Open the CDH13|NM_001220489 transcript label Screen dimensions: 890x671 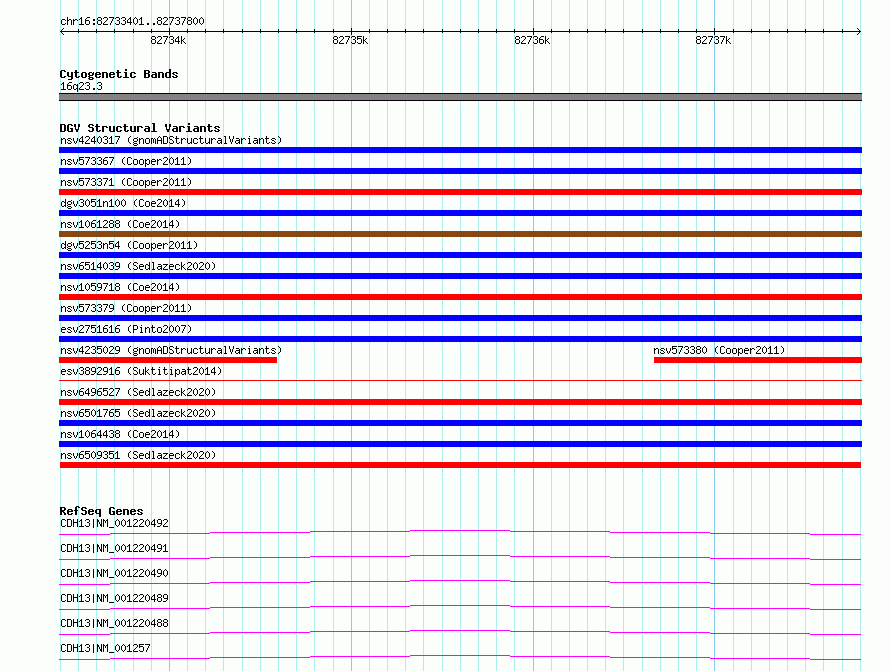114,598
